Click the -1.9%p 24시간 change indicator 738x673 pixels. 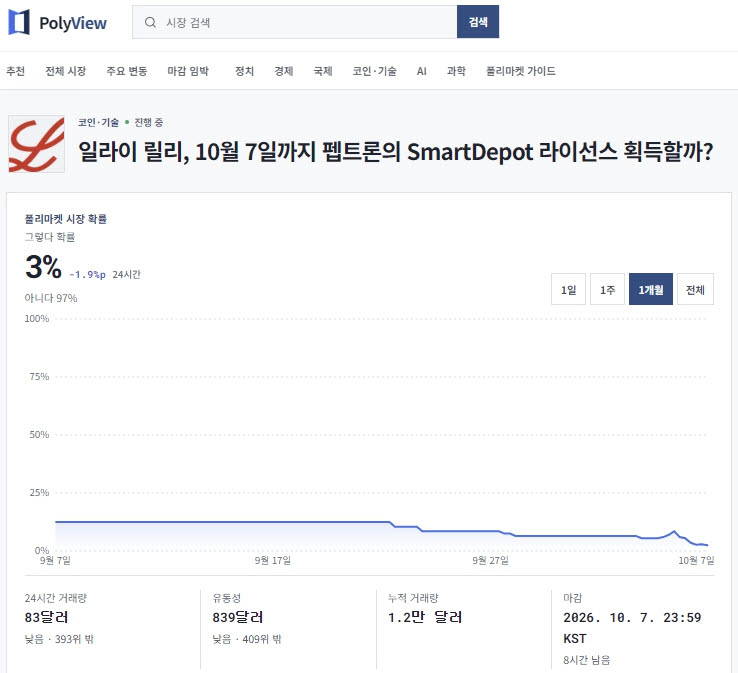coord(104,274)
